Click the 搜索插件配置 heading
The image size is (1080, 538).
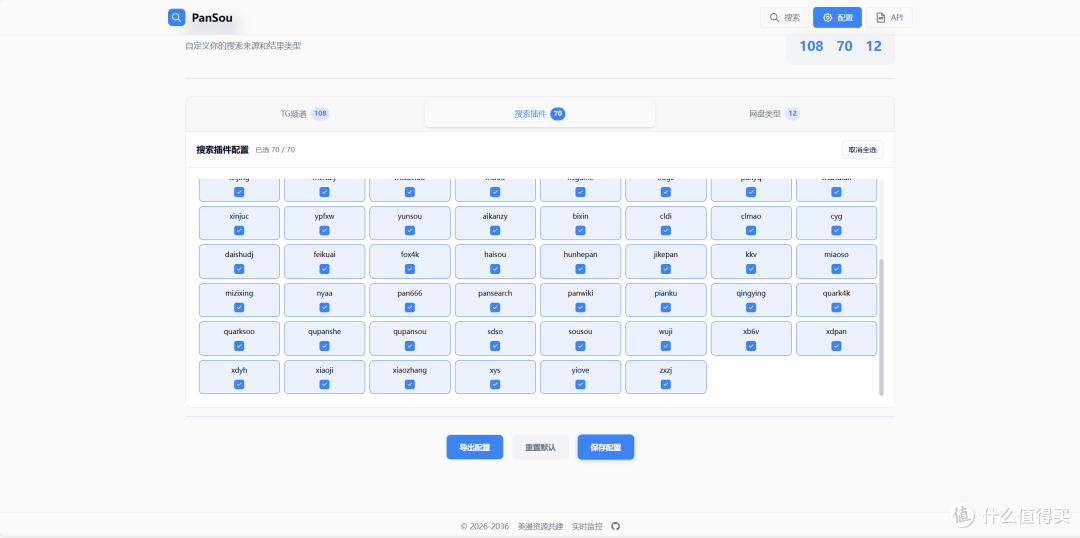click(x=222, y=149)
